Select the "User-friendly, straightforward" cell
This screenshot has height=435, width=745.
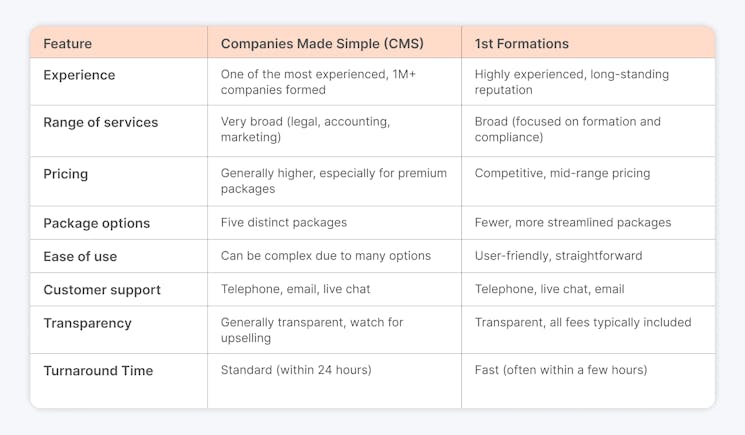point(558,256)
